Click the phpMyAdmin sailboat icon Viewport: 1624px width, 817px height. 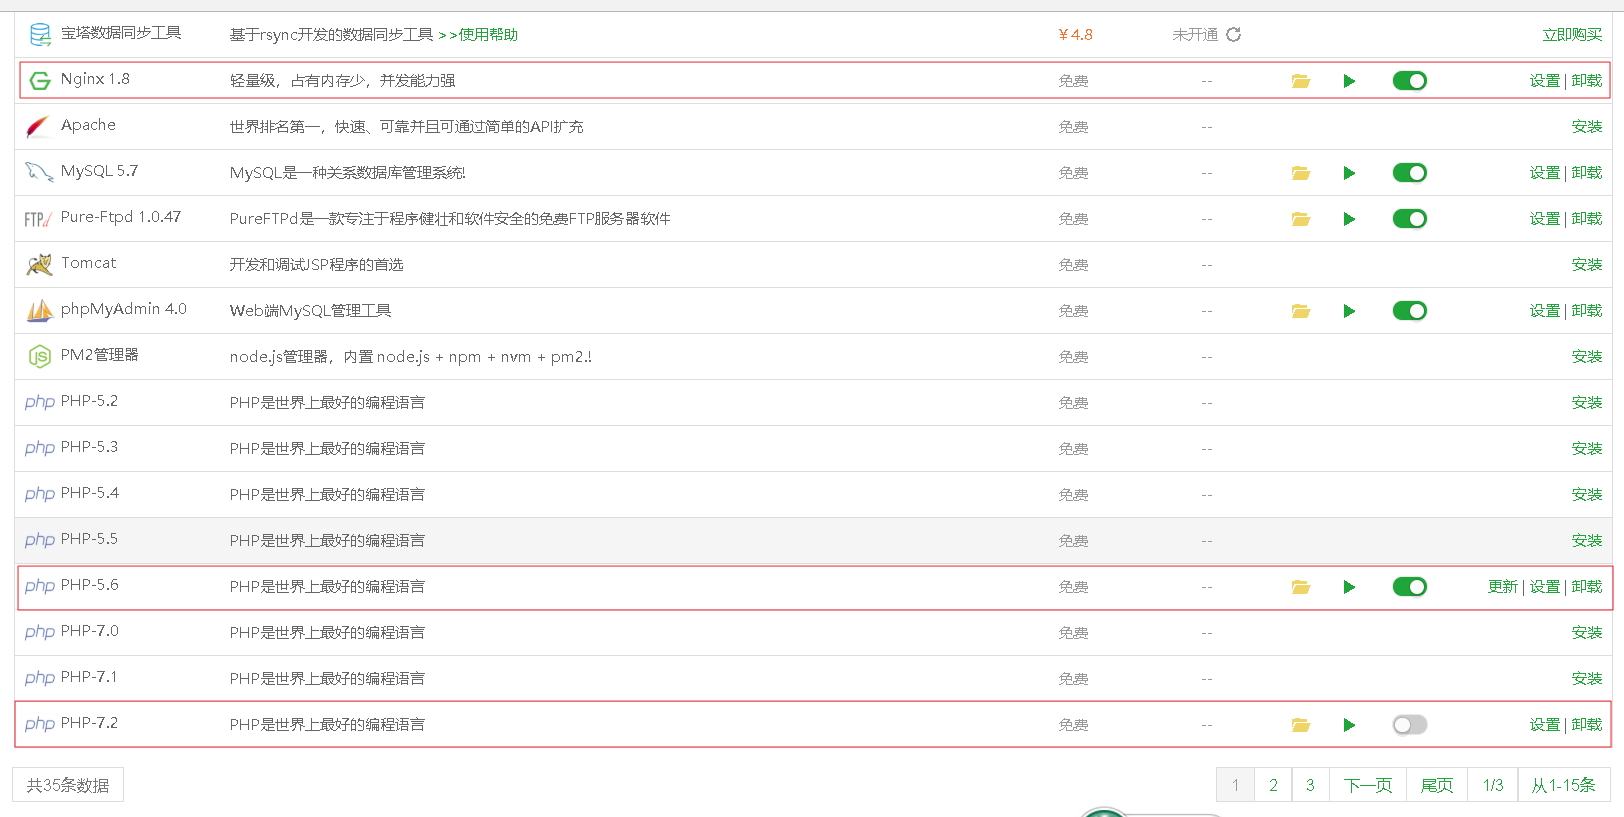tap(39, 311)
